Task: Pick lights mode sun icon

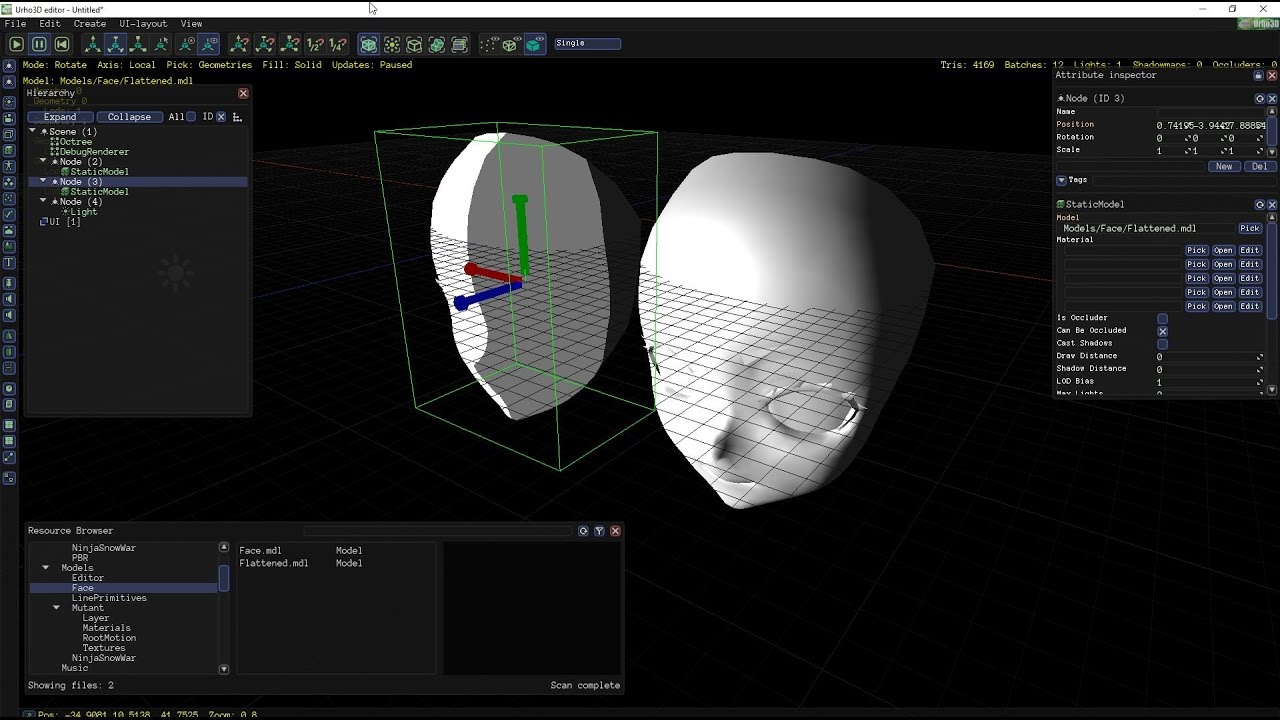Action: tap(392, 44)
